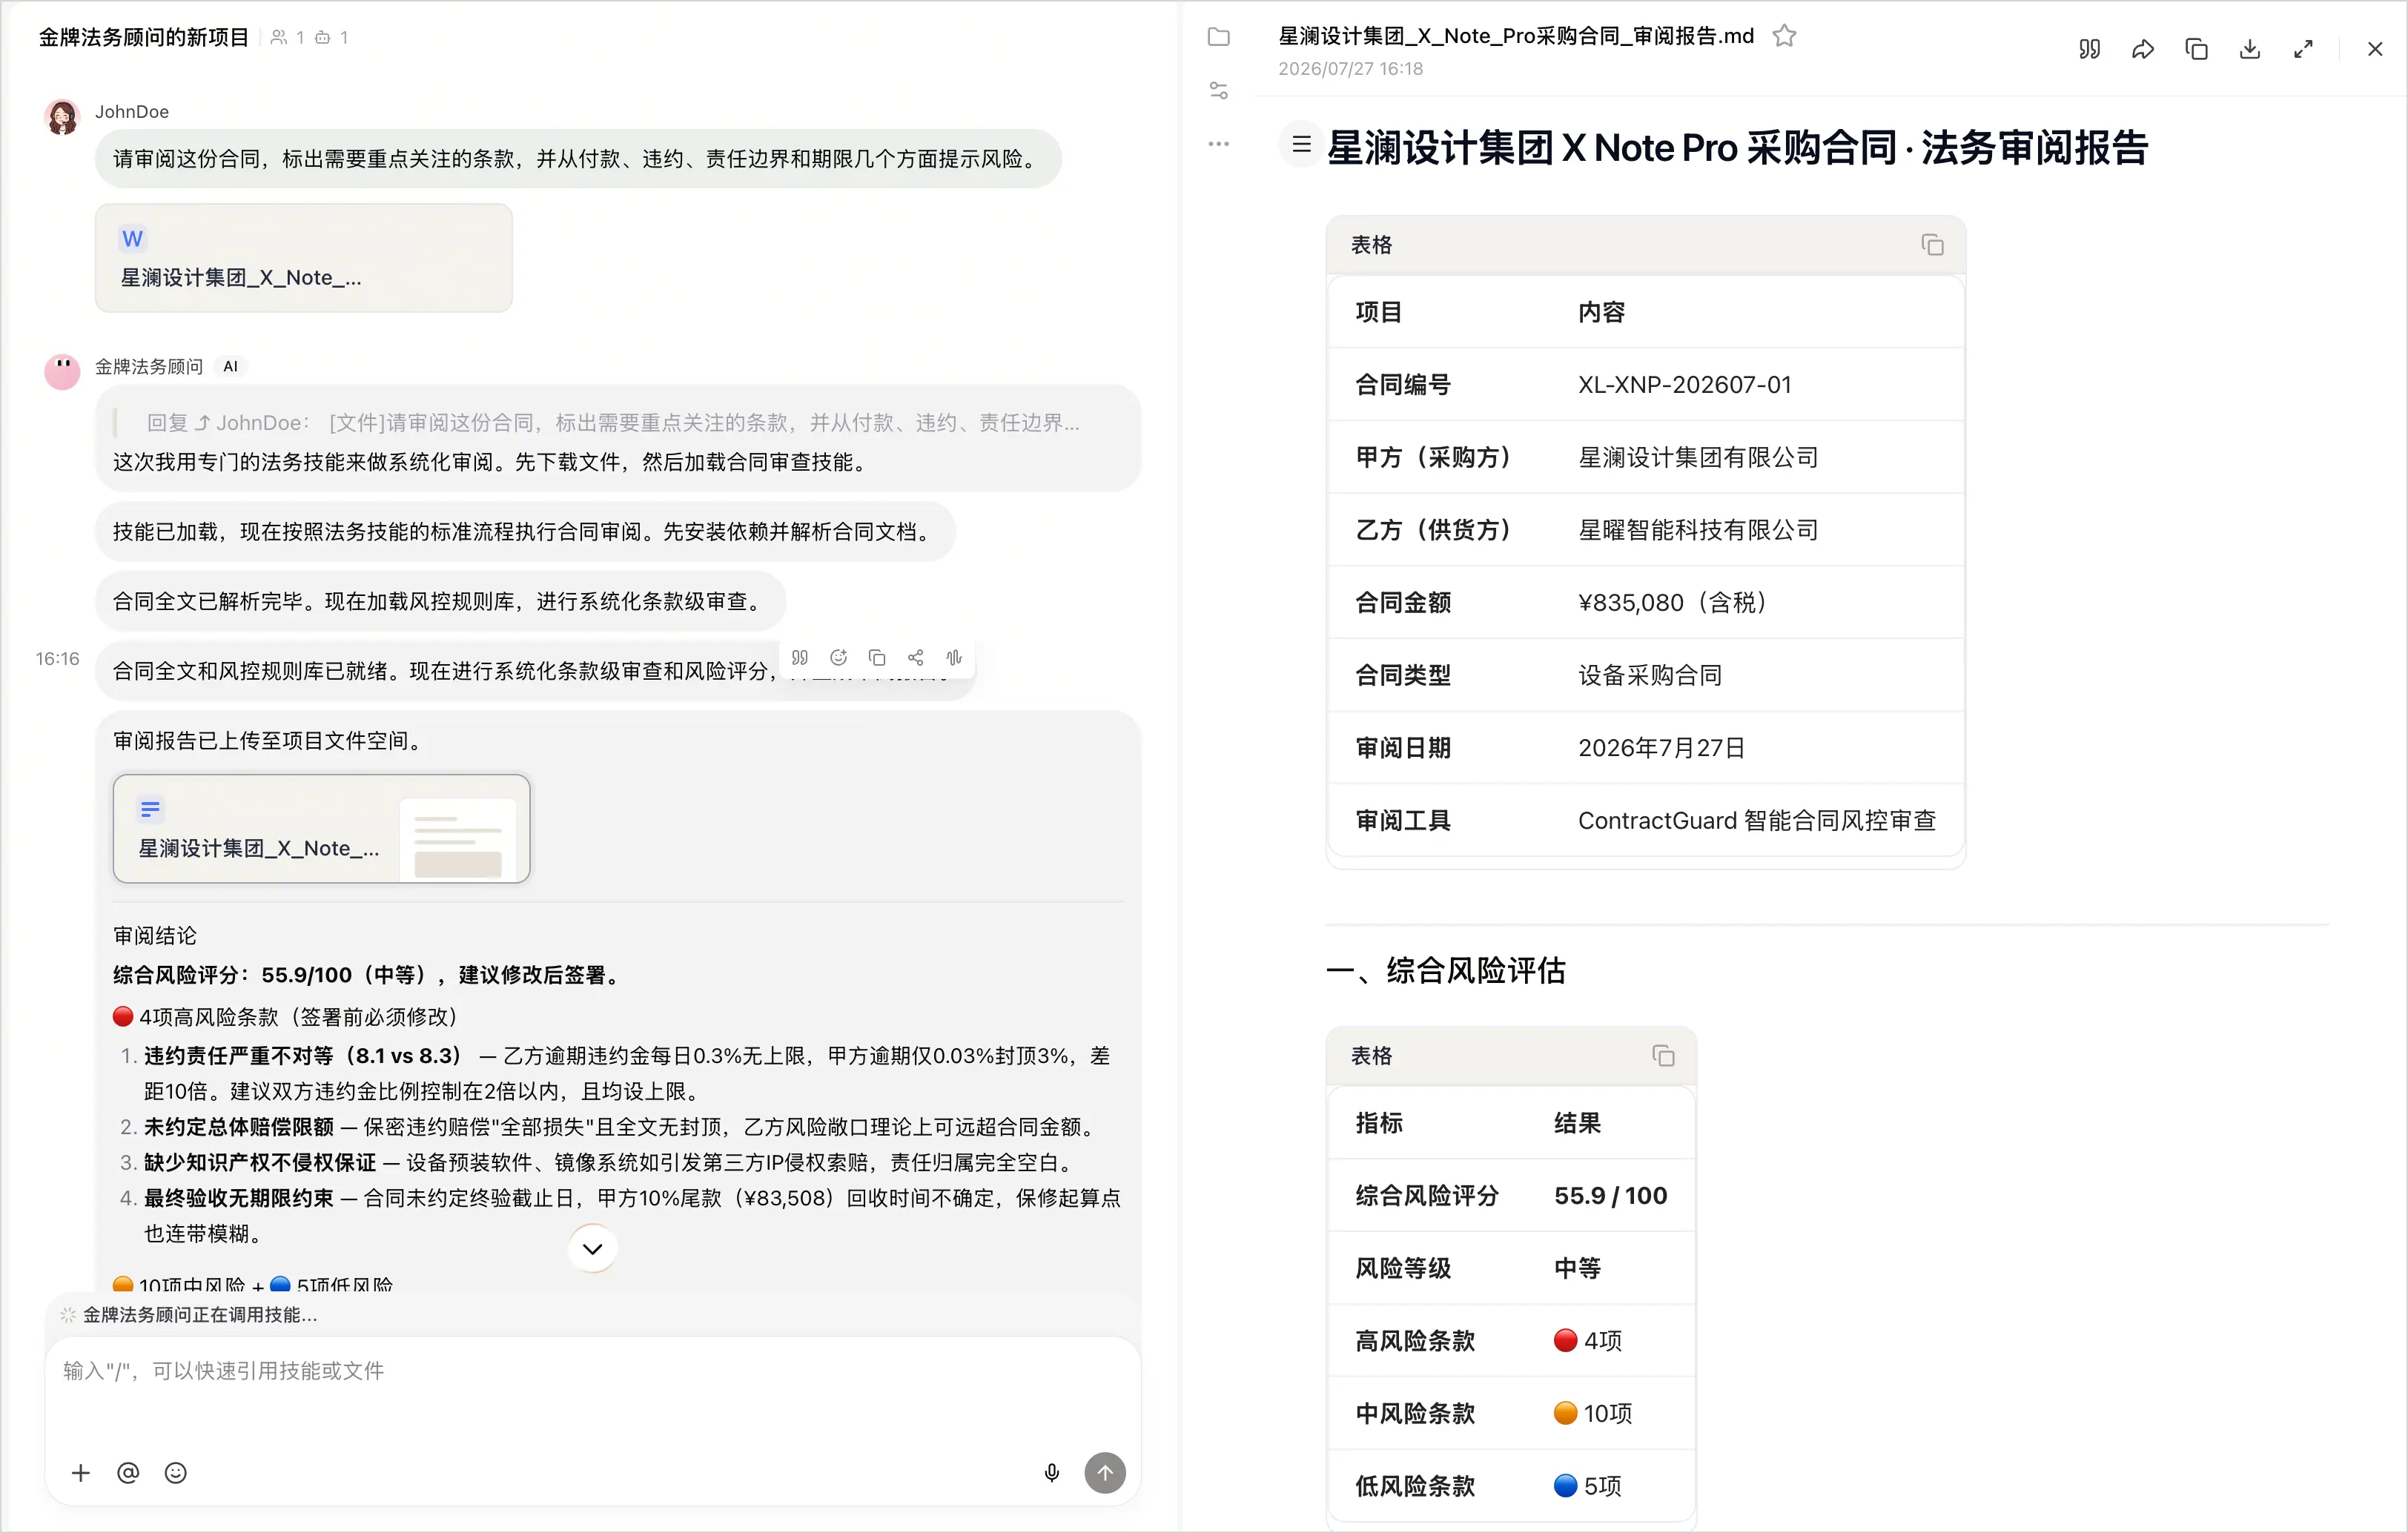Open the emoji picker in input bar
Screen dimensions: 2408x1533
[176, 1472]
